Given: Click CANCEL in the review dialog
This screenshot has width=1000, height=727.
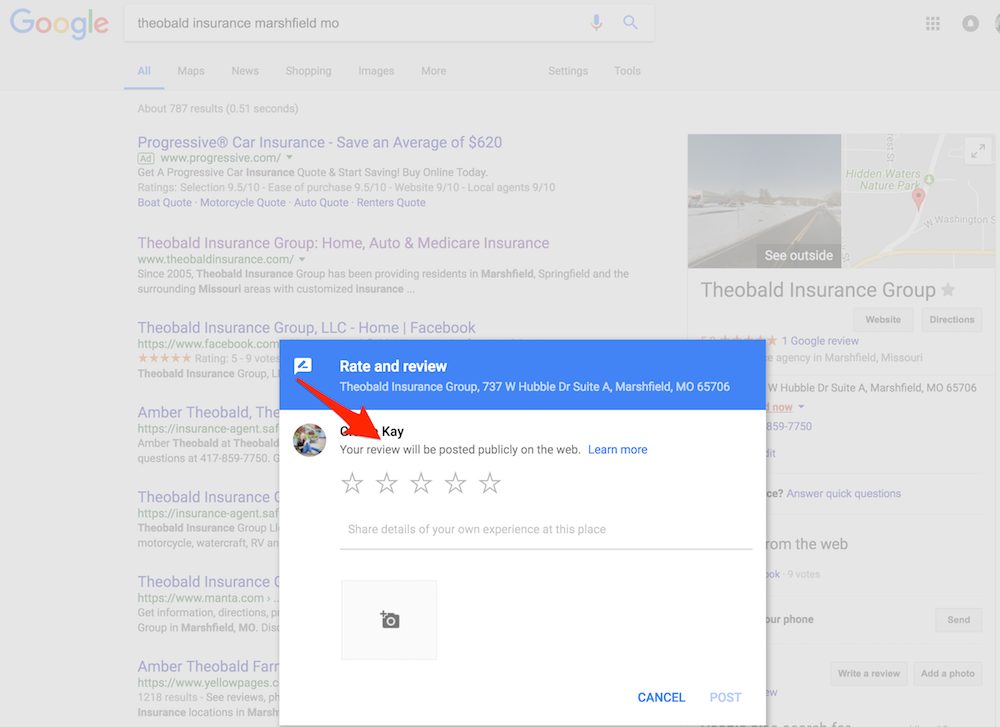Looking at the screenshot, I should [x=661, y=698].
